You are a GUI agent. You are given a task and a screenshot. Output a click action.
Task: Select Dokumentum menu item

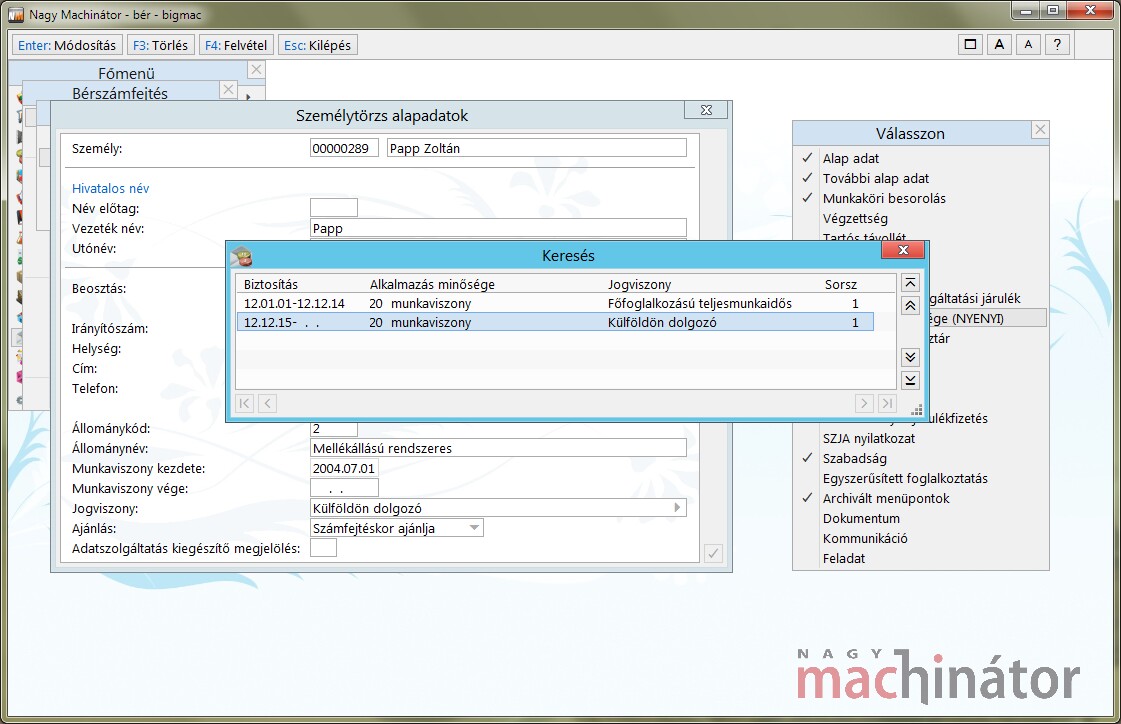pyautogui.click(x=861, y=519)
